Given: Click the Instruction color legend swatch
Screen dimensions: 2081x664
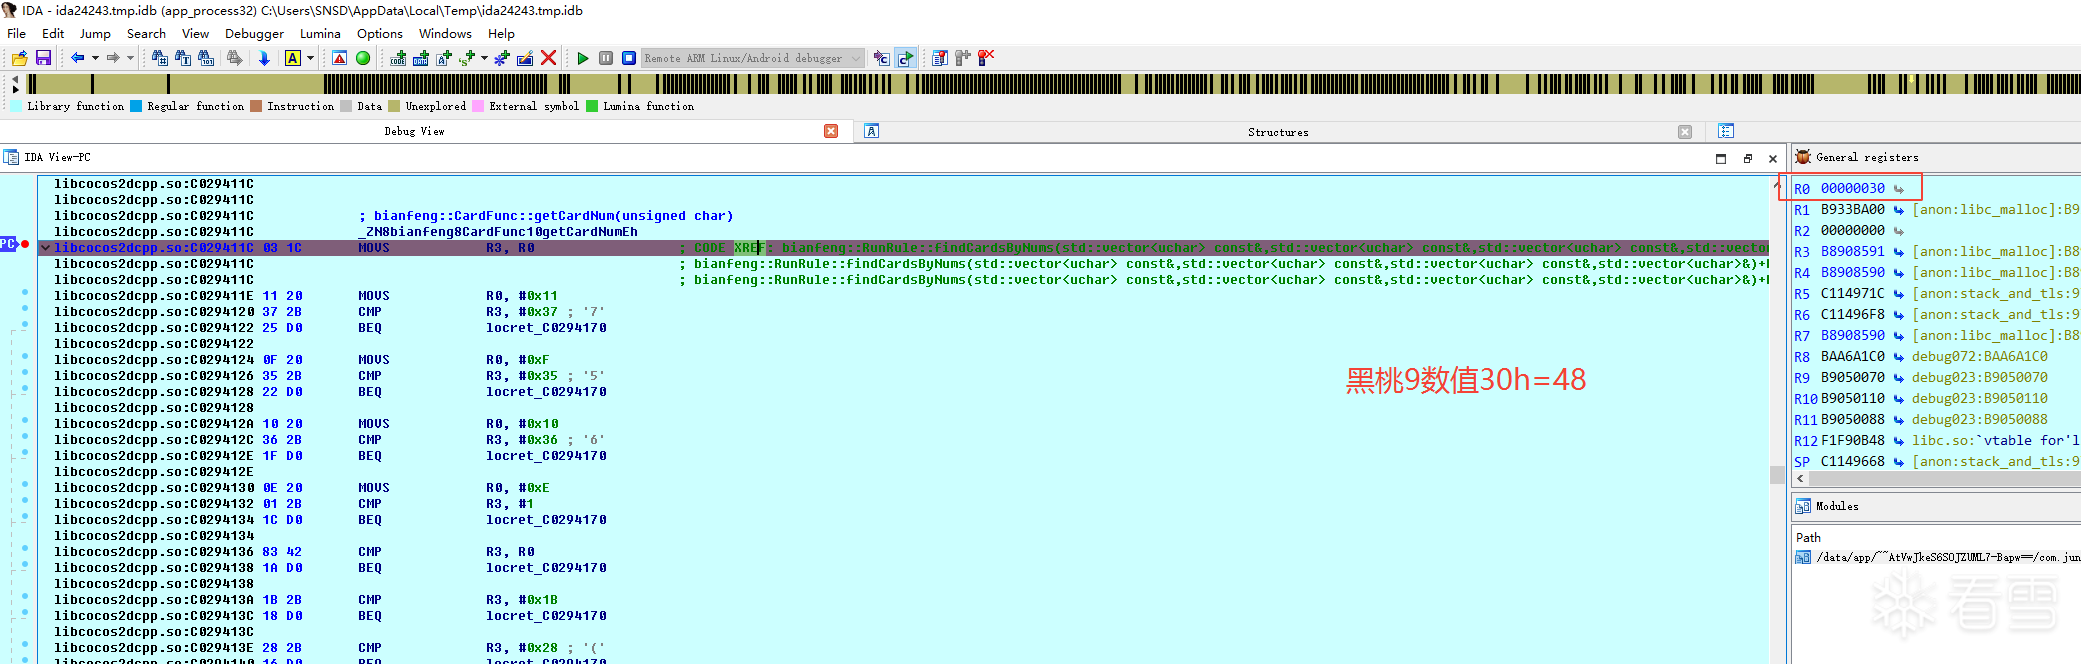Looking at the screenshot, I should coord(256,106).
